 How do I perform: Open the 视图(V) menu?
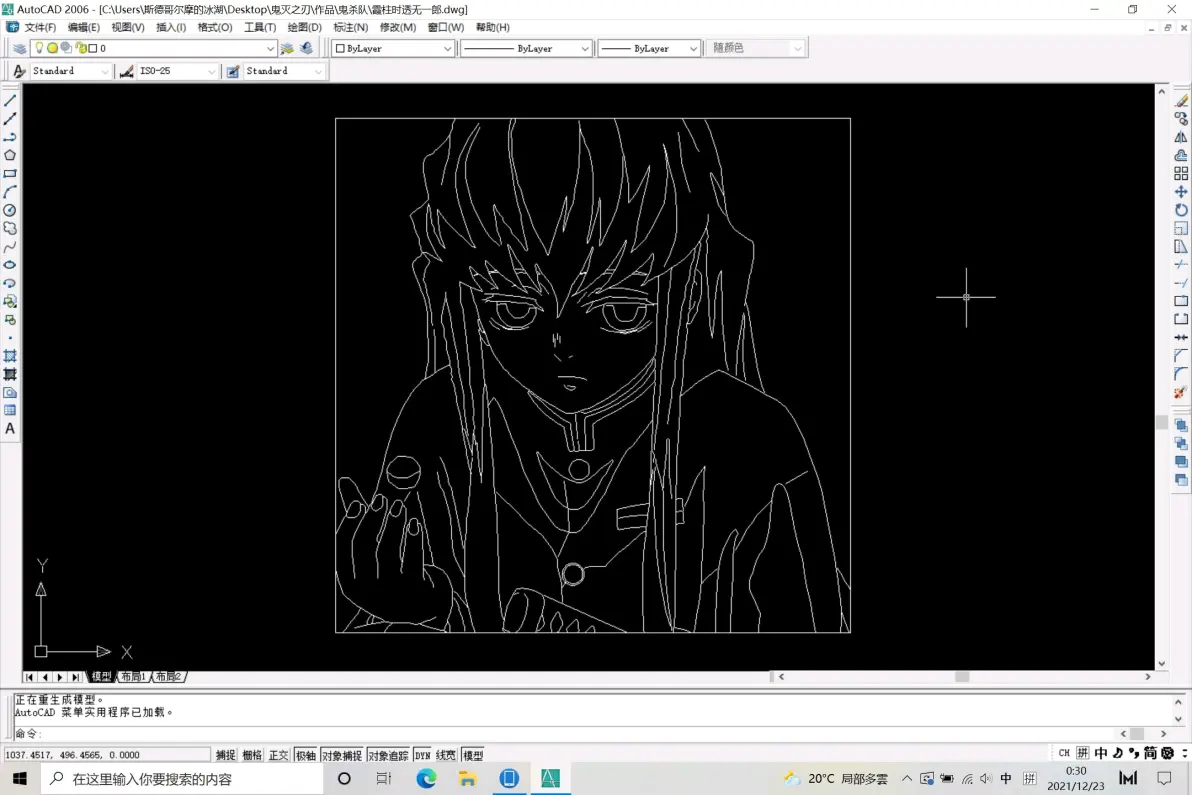128,27
